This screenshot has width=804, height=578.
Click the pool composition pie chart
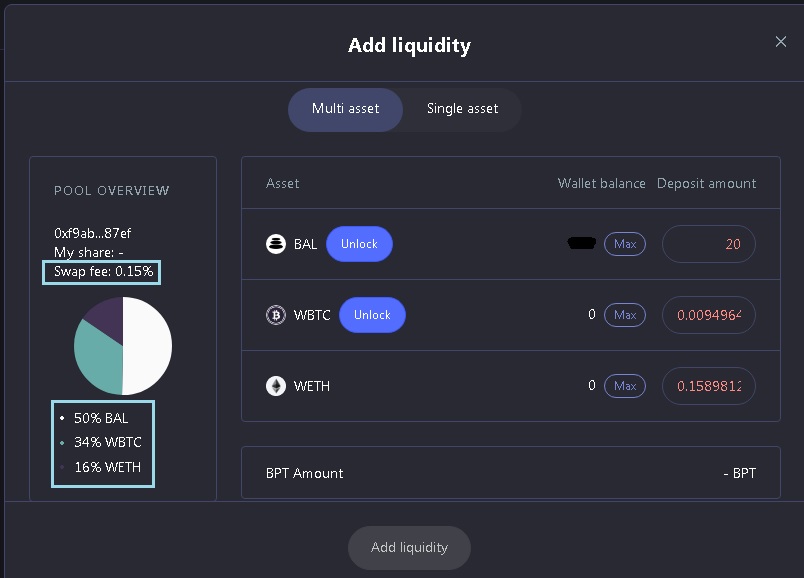click(122, 344)
